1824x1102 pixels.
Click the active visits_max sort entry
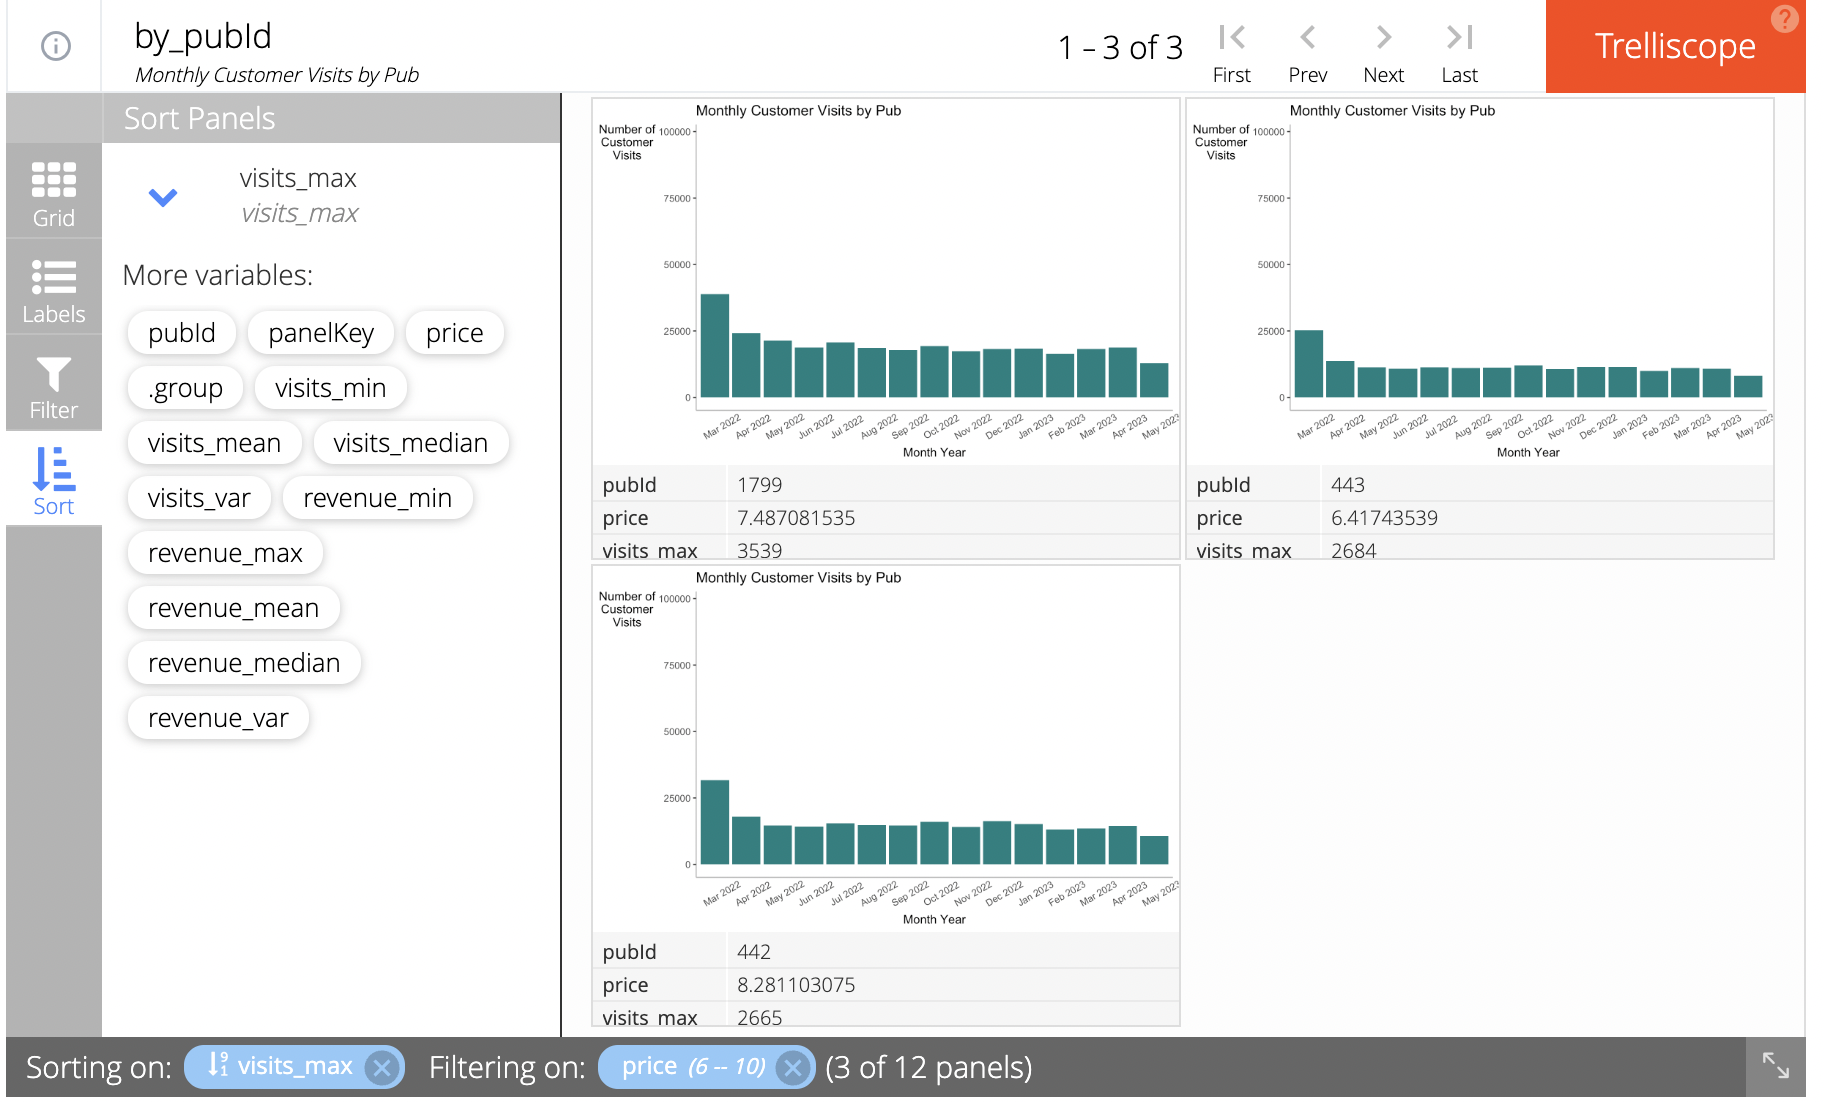[298, 196]
